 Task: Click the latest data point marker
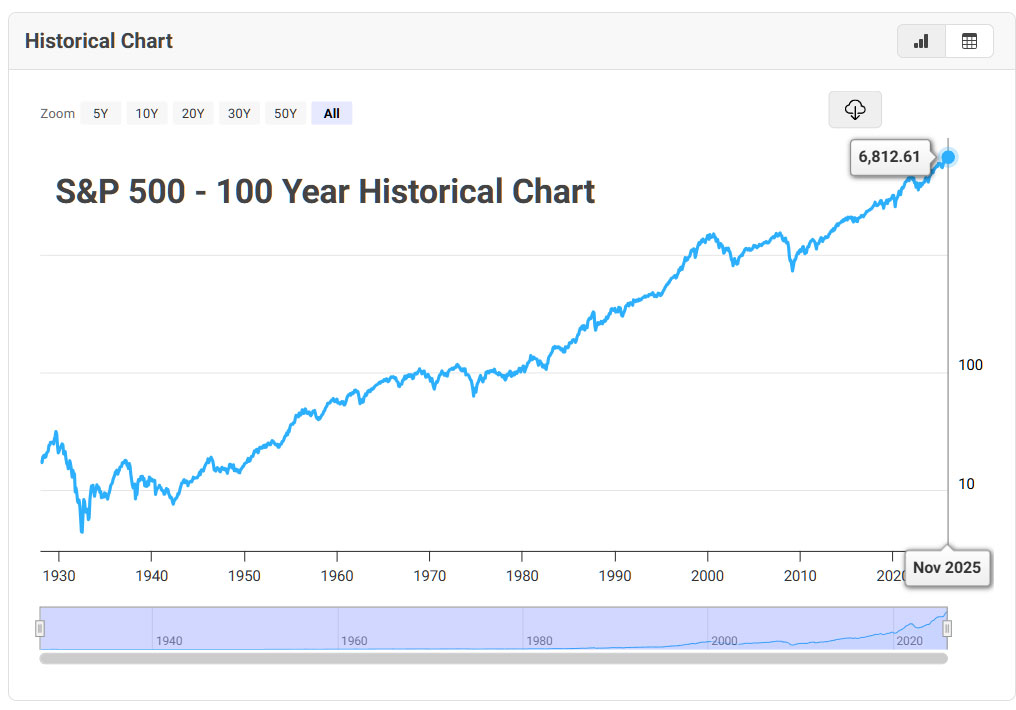[x=948, y=156]
